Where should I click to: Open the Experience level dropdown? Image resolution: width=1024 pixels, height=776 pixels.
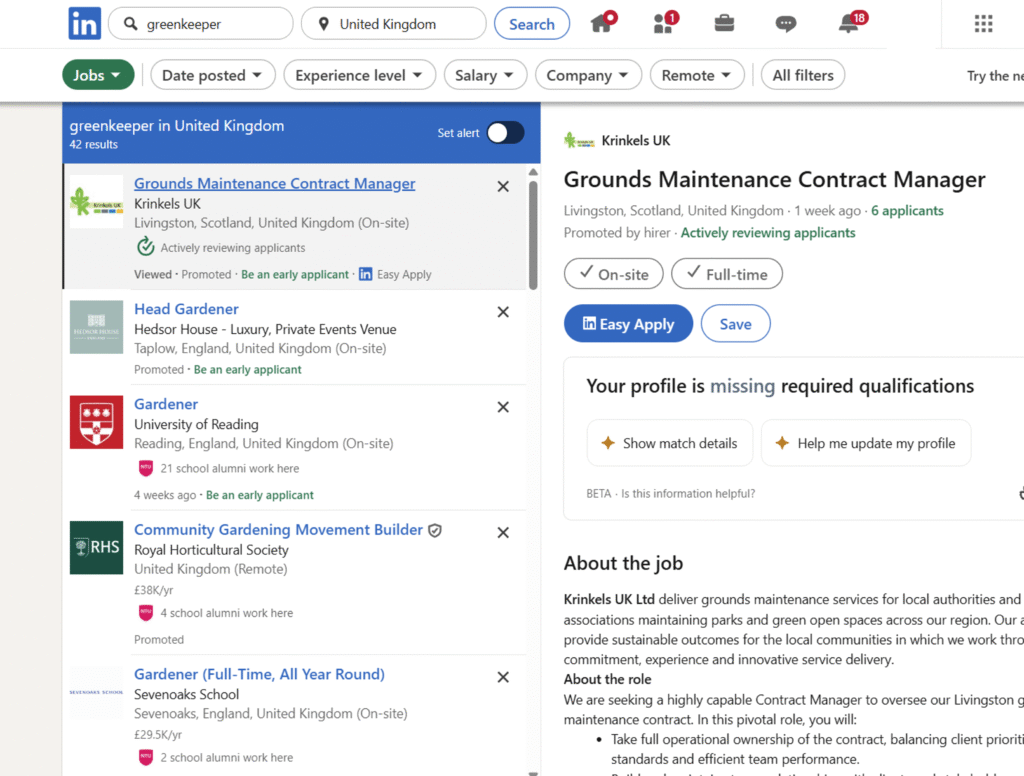[x=360, y=75]
